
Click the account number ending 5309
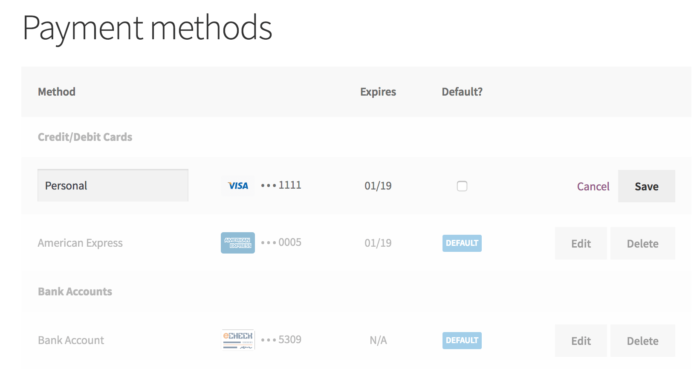281,340
